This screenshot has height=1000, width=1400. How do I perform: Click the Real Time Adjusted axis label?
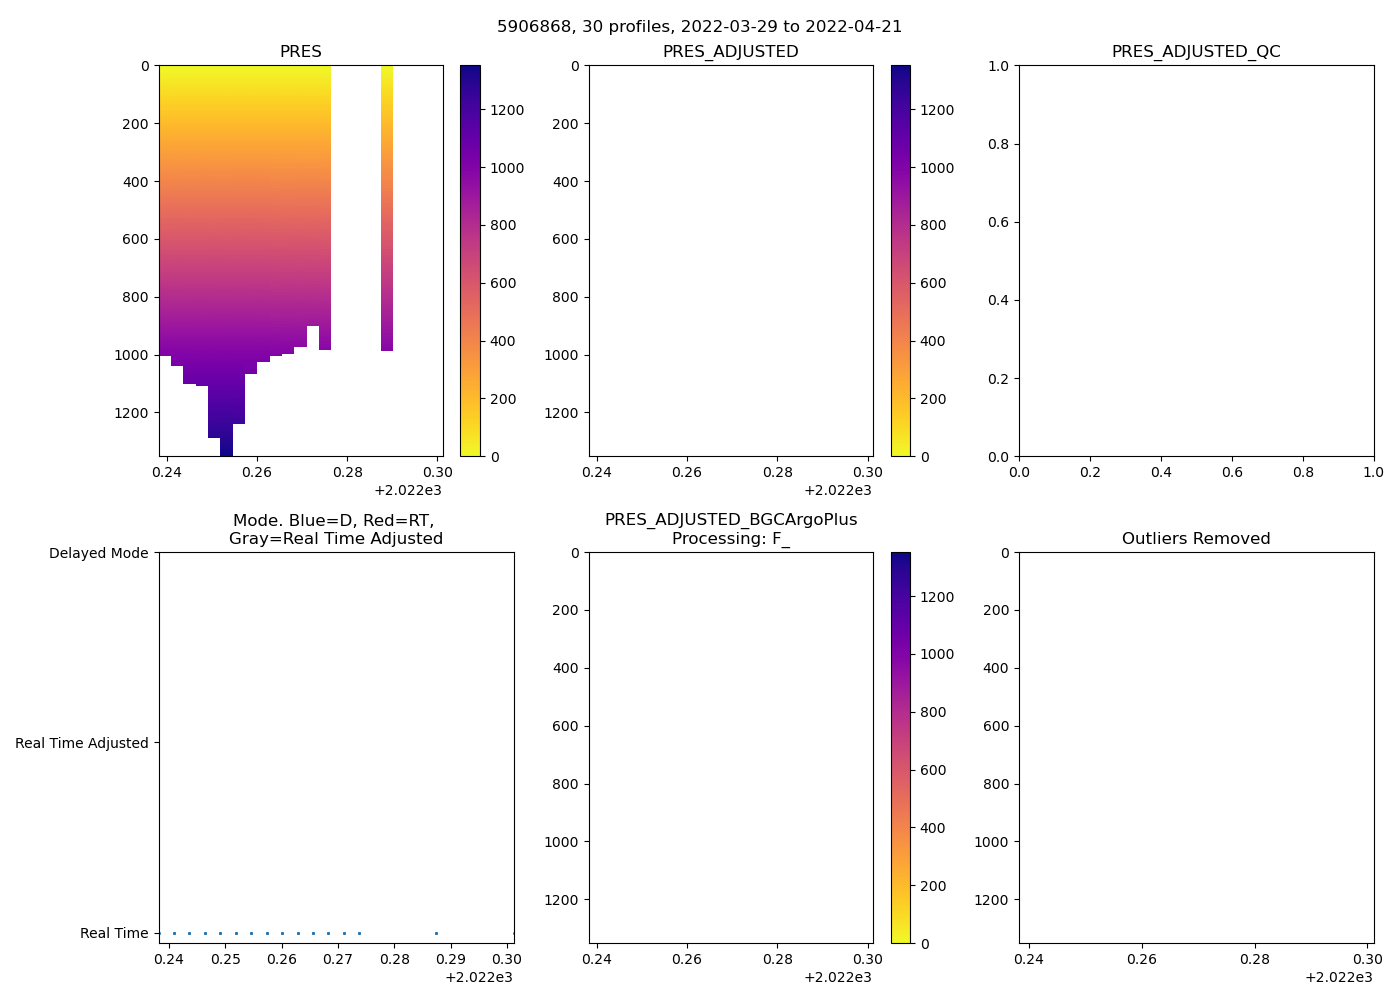(82, 743)
